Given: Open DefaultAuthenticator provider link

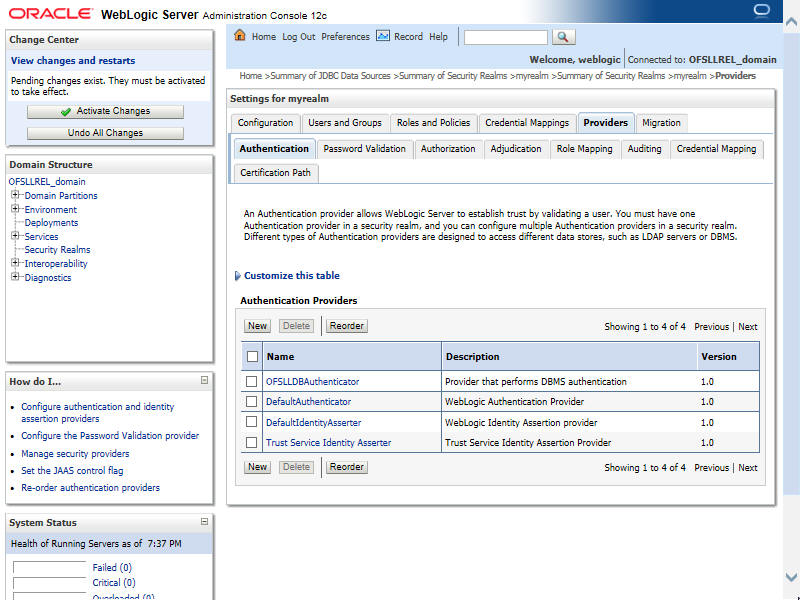Looking at the screenshot, I should coord(308,402).
